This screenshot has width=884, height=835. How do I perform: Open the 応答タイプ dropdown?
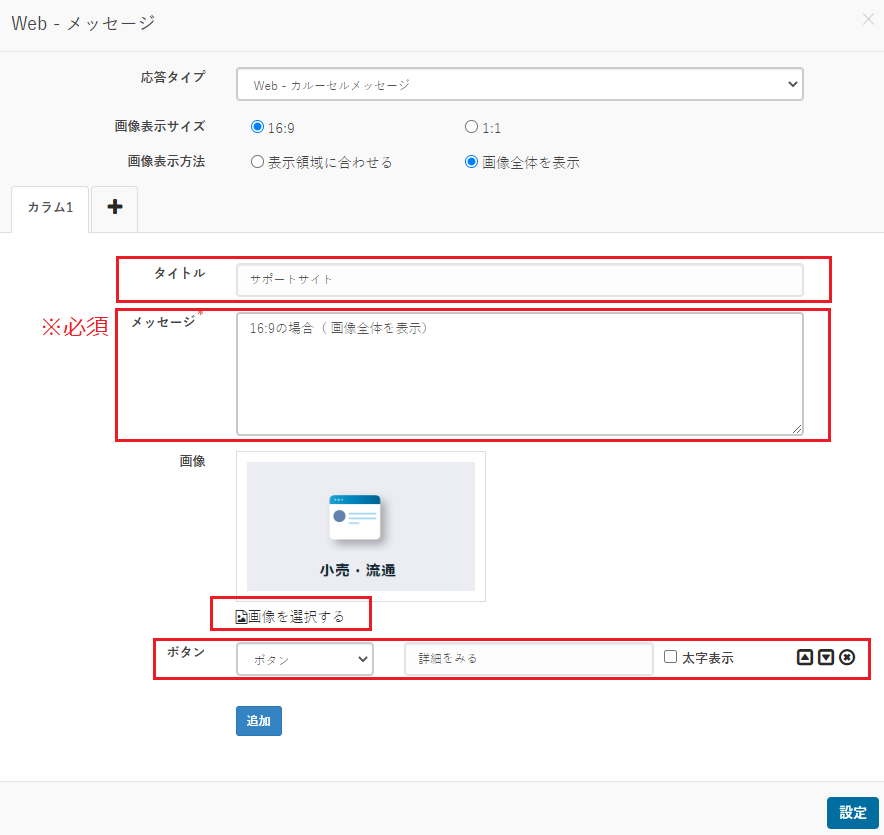tap(520, 85)
